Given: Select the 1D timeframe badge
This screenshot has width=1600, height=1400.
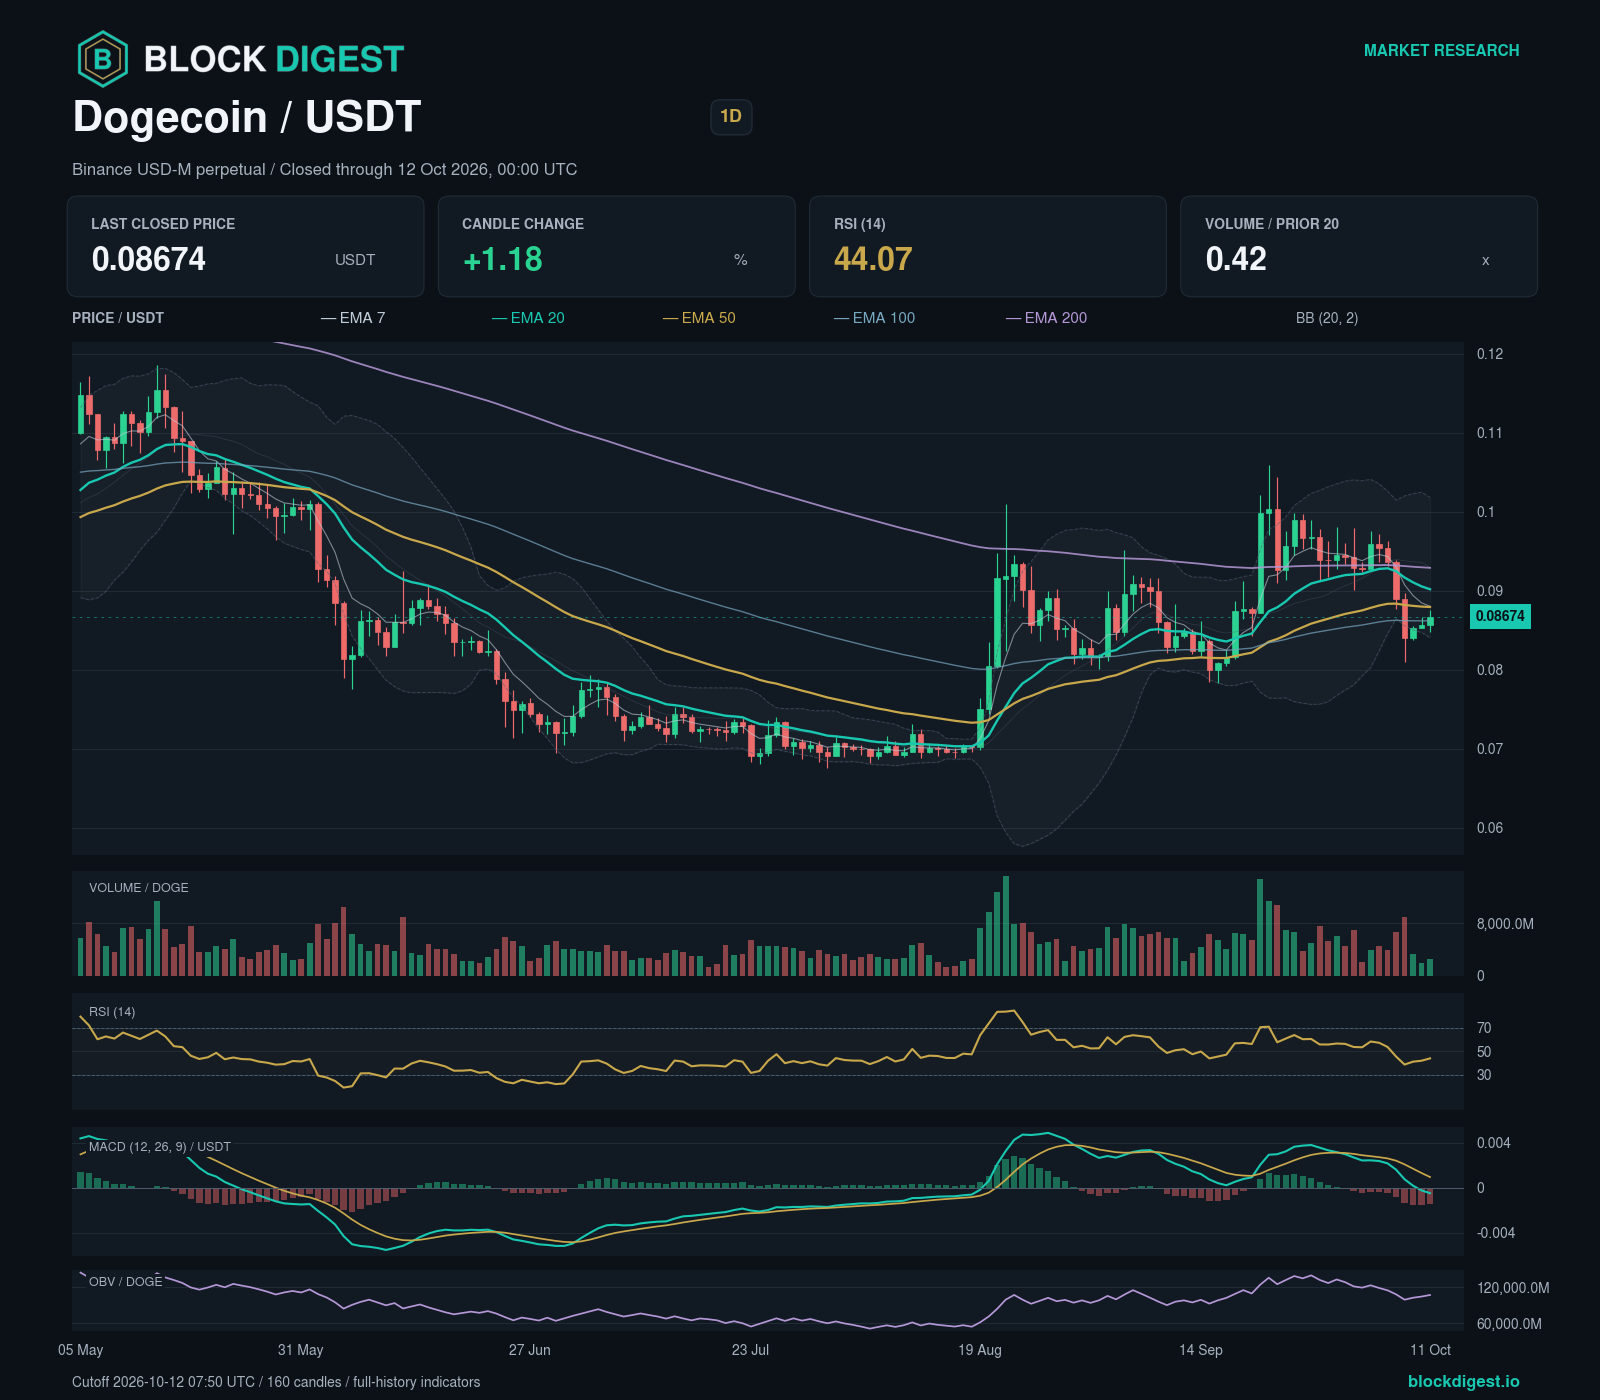Looking at the screenshot, I should (731, 117).
